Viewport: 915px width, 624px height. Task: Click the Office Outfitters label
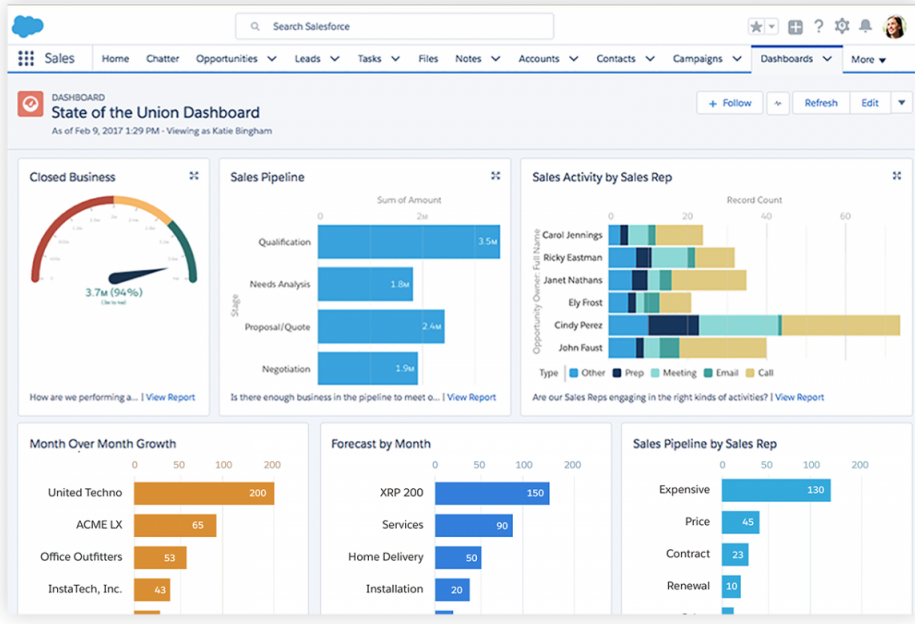click(81, 557)
